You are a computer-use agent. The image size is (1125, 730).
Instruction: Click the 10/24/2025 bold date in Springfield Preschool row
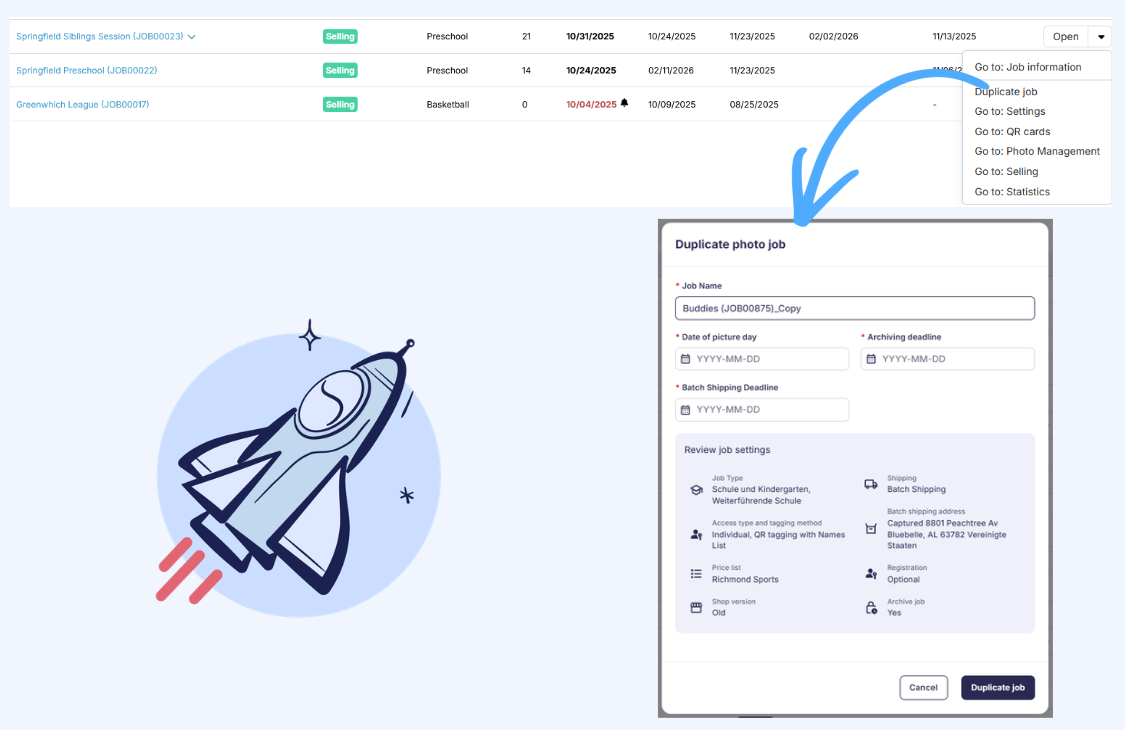(x=591, y=70)
